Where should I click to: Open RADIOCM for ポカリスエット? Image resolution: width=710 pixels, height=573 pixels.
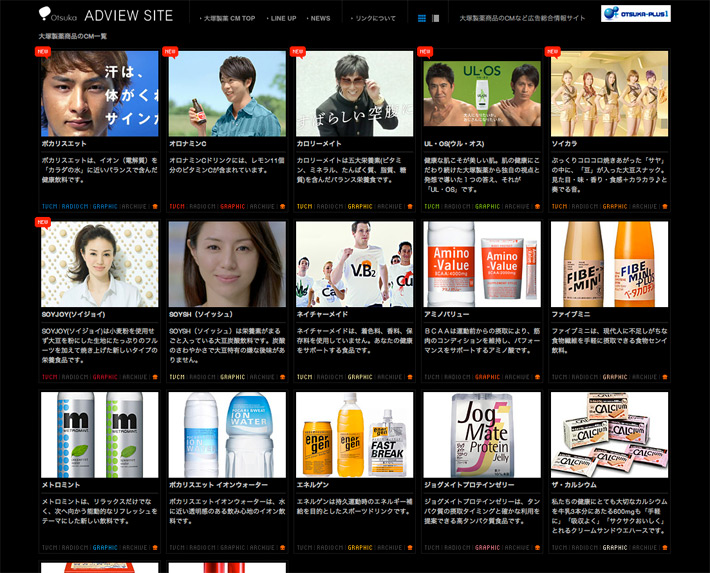75,207
